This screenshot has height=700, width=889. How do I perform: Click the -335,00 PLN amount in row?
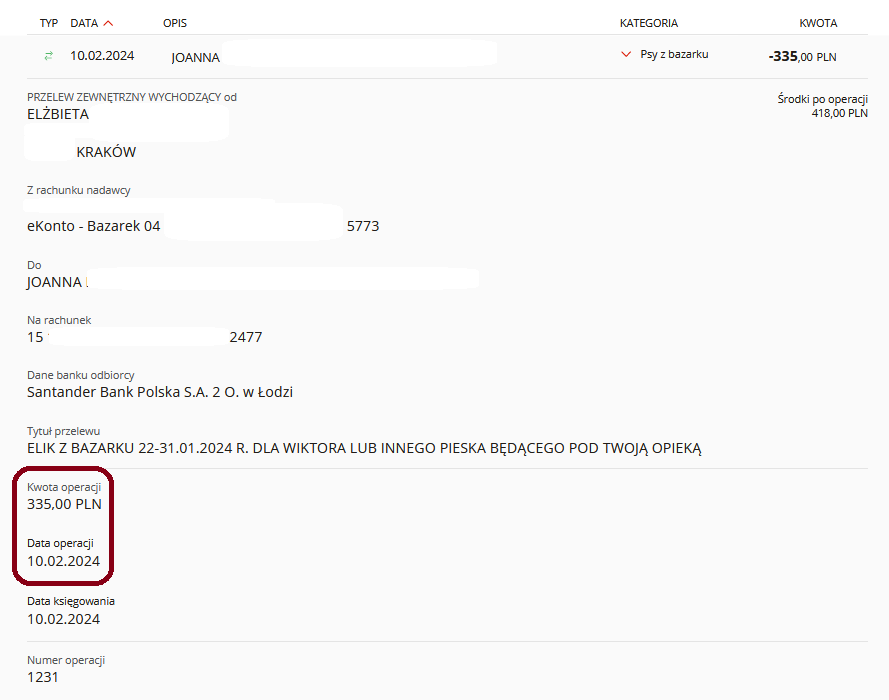[802, 57]
